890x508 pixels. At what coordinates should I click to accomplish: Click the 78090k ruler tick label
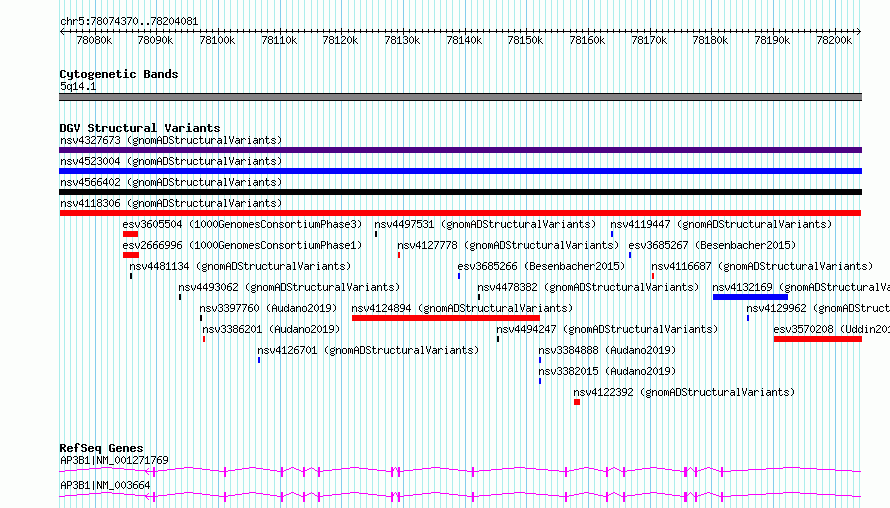tap(155, 40)
